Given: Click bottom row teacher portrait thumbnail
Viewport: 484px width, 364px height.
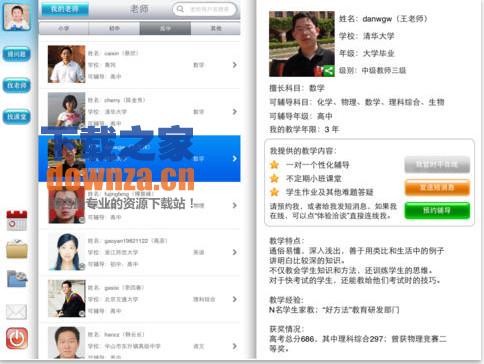Looking at the screenshot, I should 66,342.
